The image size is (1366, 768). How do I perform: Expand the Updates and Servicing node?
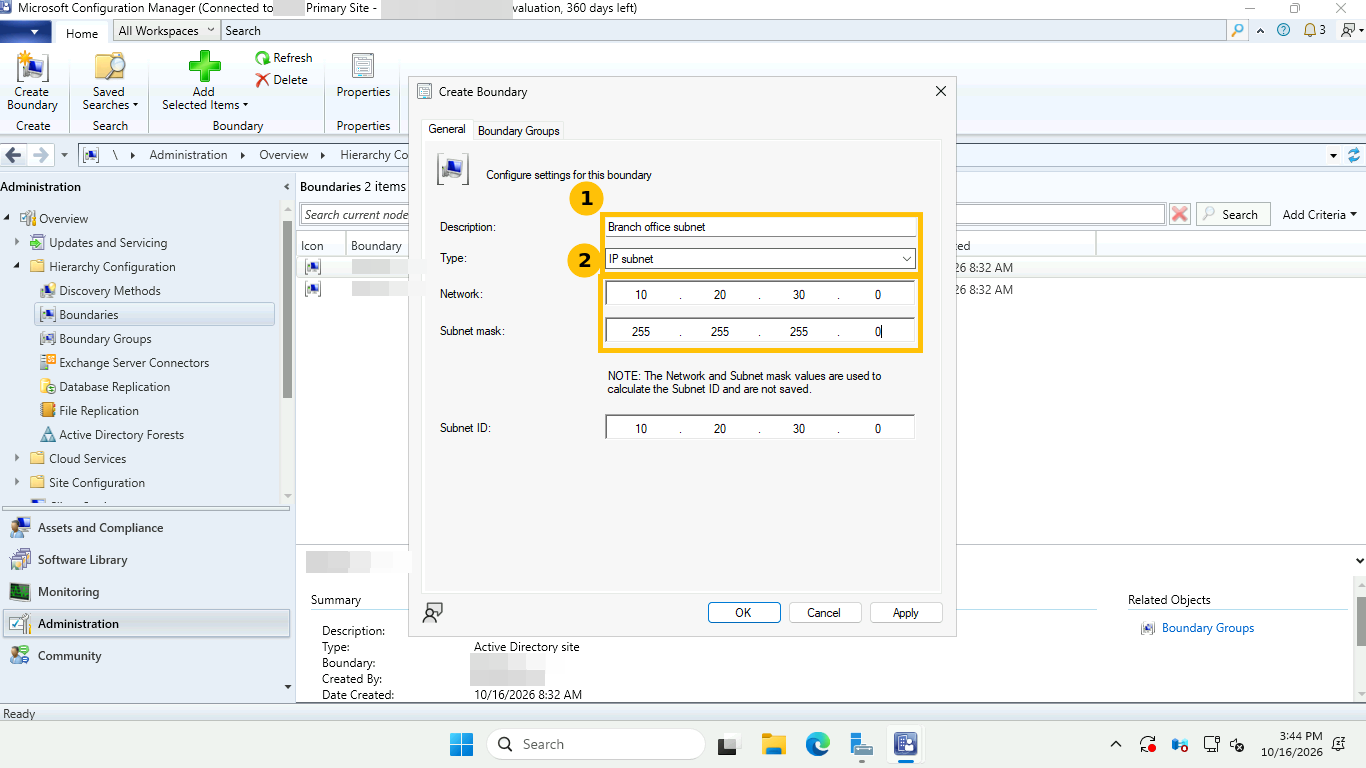click(17, 243)
